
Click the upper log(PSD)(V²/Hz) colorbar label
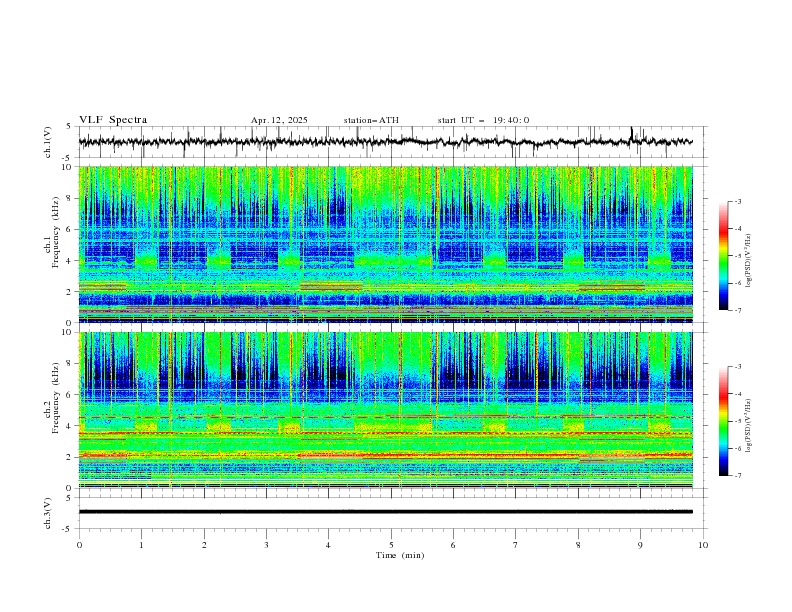(749, 261)
